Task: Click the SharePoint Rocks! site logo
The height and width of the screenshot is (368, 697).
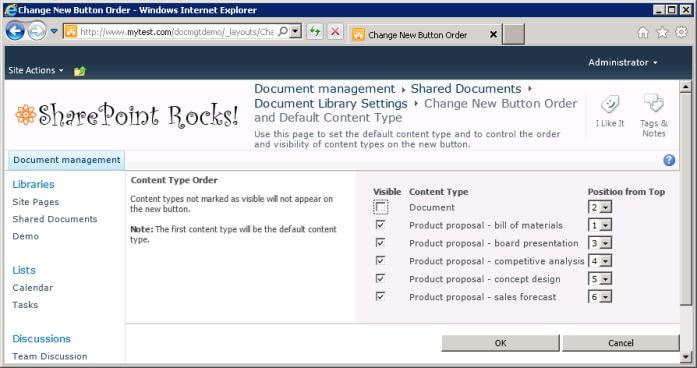Action: coord(127,115)
